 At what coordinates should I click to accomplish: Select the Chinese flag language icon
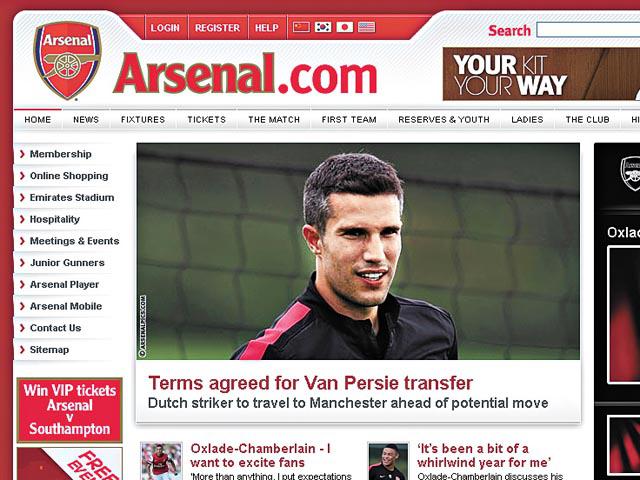pos(301,27)
